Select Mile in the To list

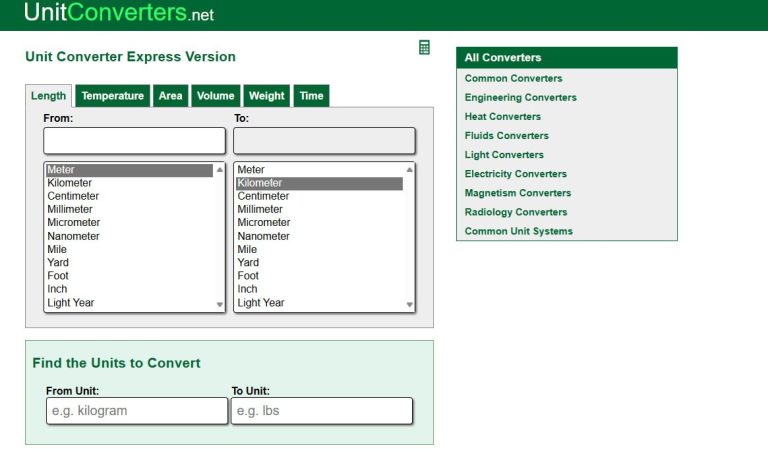[x=247, y=249]
